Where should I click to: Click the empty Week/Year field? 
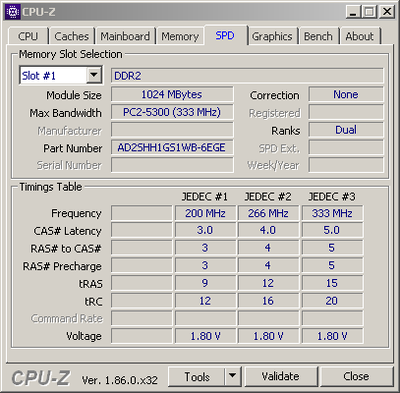coord(346,165)
